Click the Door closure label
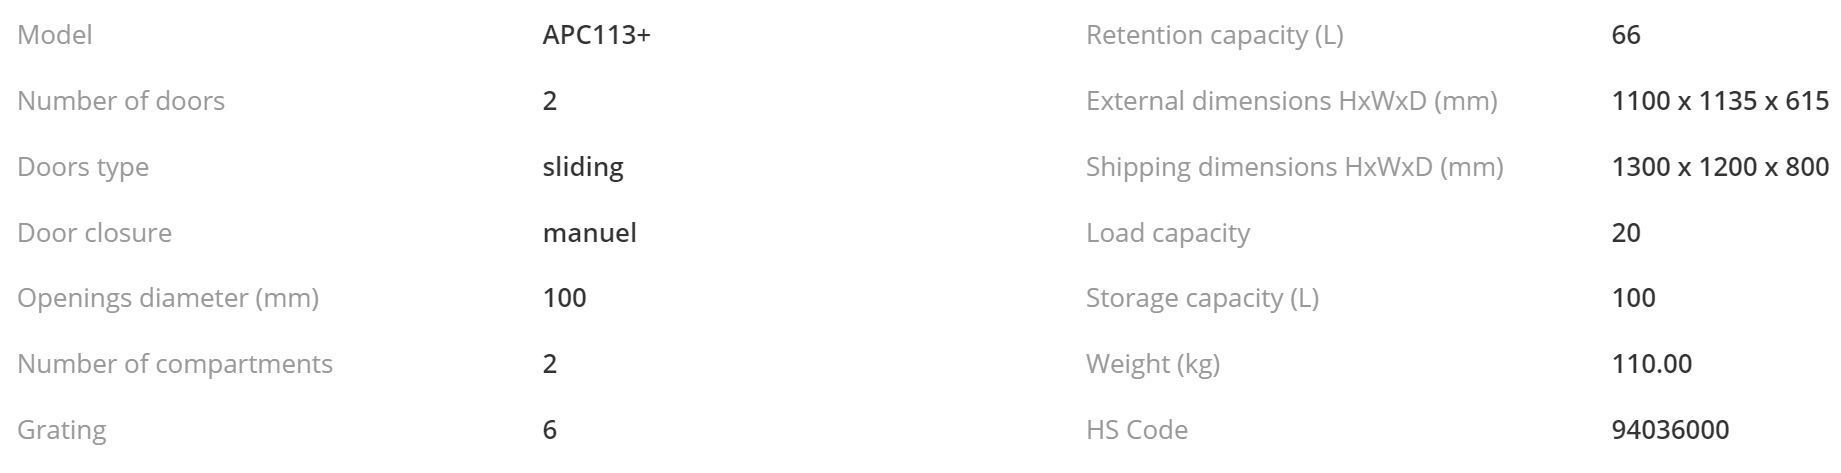Screen dimensions: 1841x473 click(94, 233)
